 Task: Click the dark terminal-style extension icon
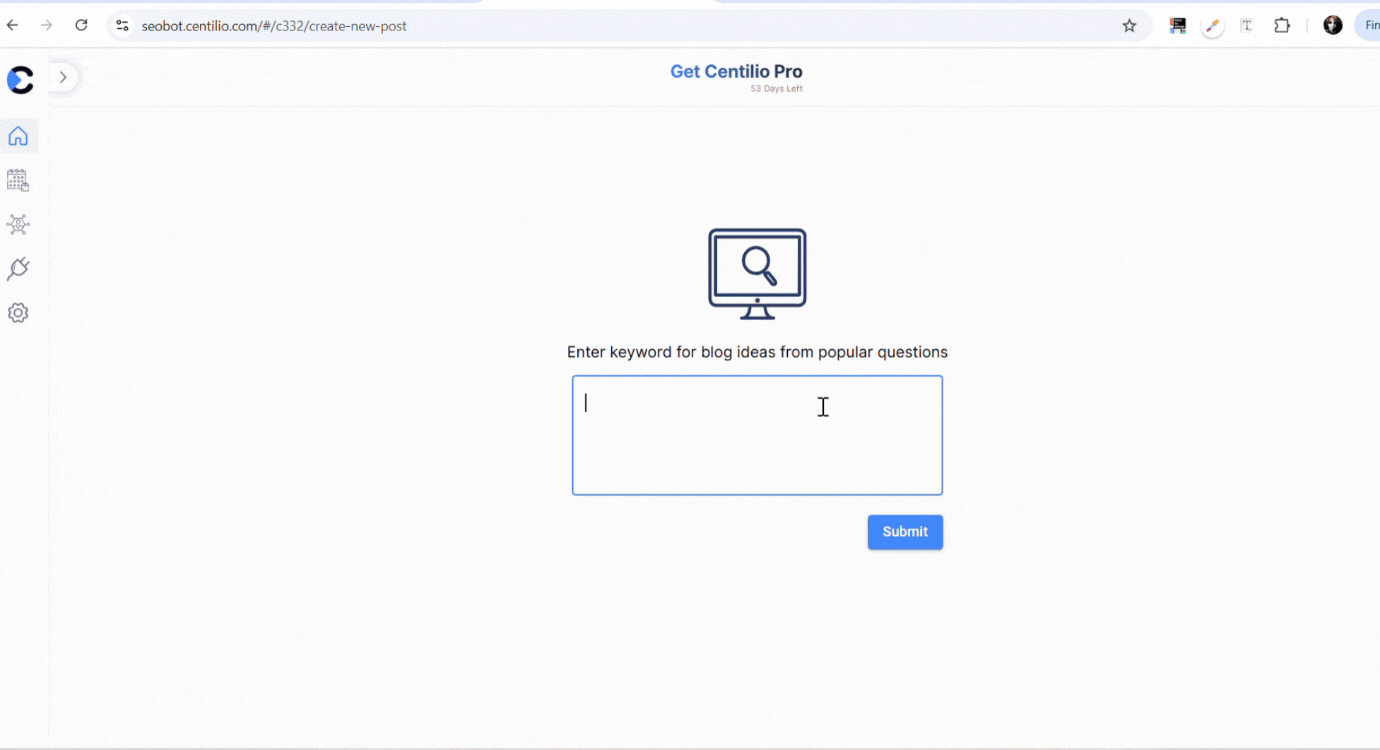click(1177, 24)
